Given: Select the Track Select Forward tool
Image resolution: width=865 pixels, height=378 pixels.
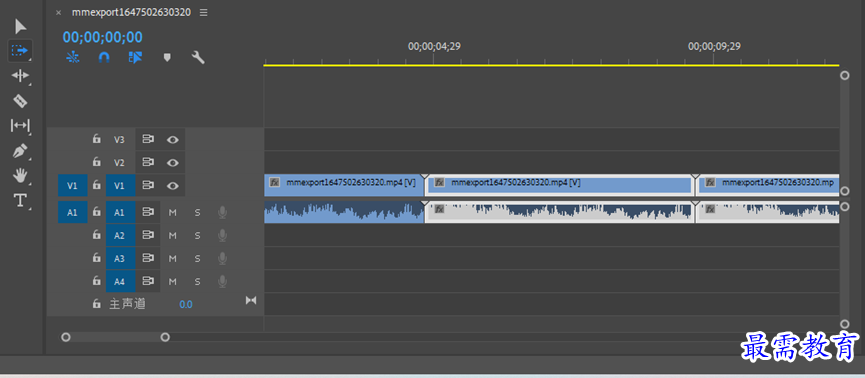Looking at the screenshot, I should point(20,50).
